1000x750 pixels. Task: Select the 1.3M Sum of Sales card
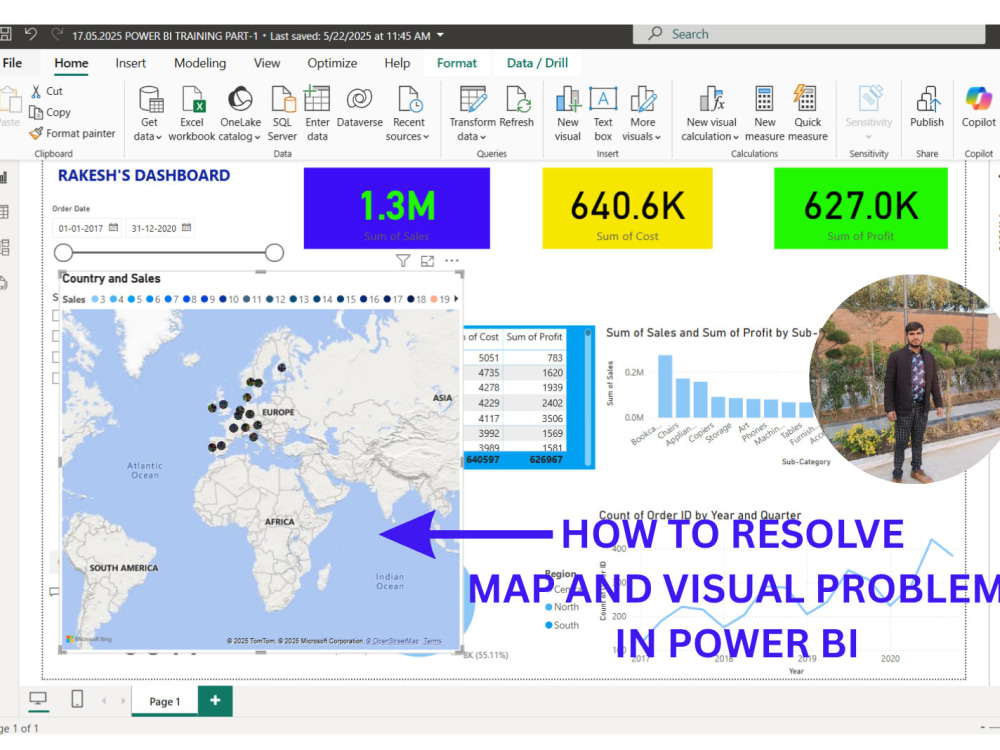[x=397, y=209]
